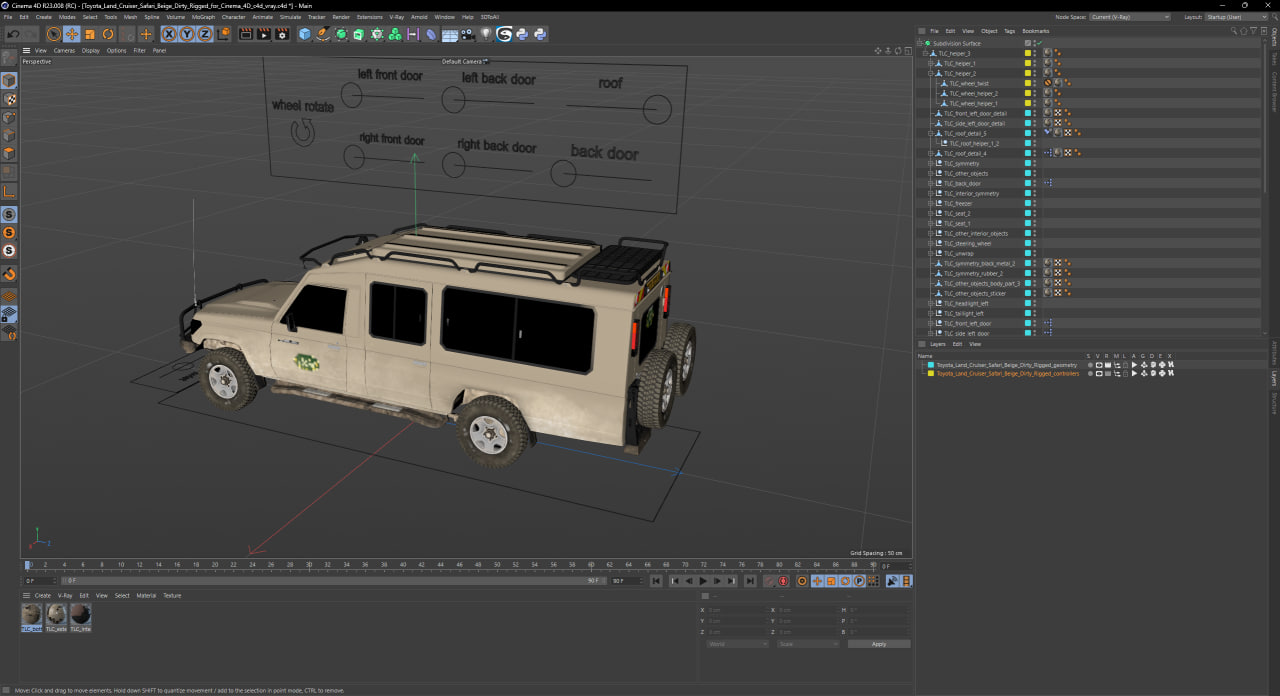Select the Scale tool in top toolbar
Viewport: 1280px width, 696px height.
pyautogui.click(x=90, y=34)
